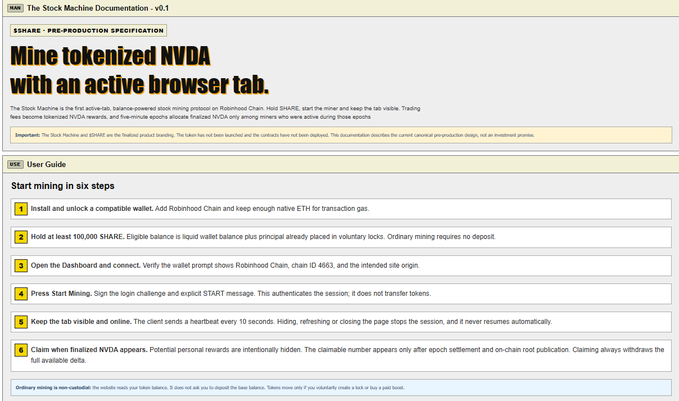Click the 'Important:' notice box
679x401 pixels.
tap(341, 135)
